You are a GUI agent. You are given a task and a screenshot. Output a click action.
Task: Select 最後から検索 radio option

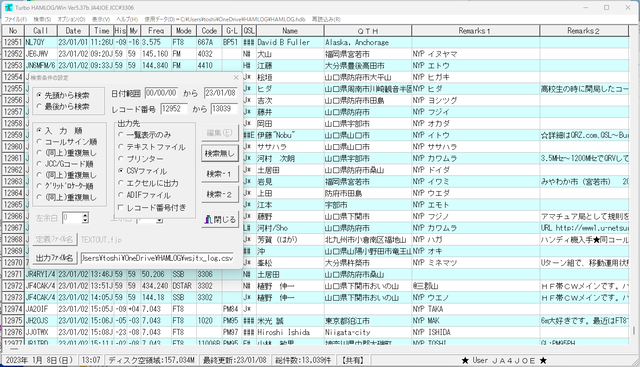tap(63, 107)
